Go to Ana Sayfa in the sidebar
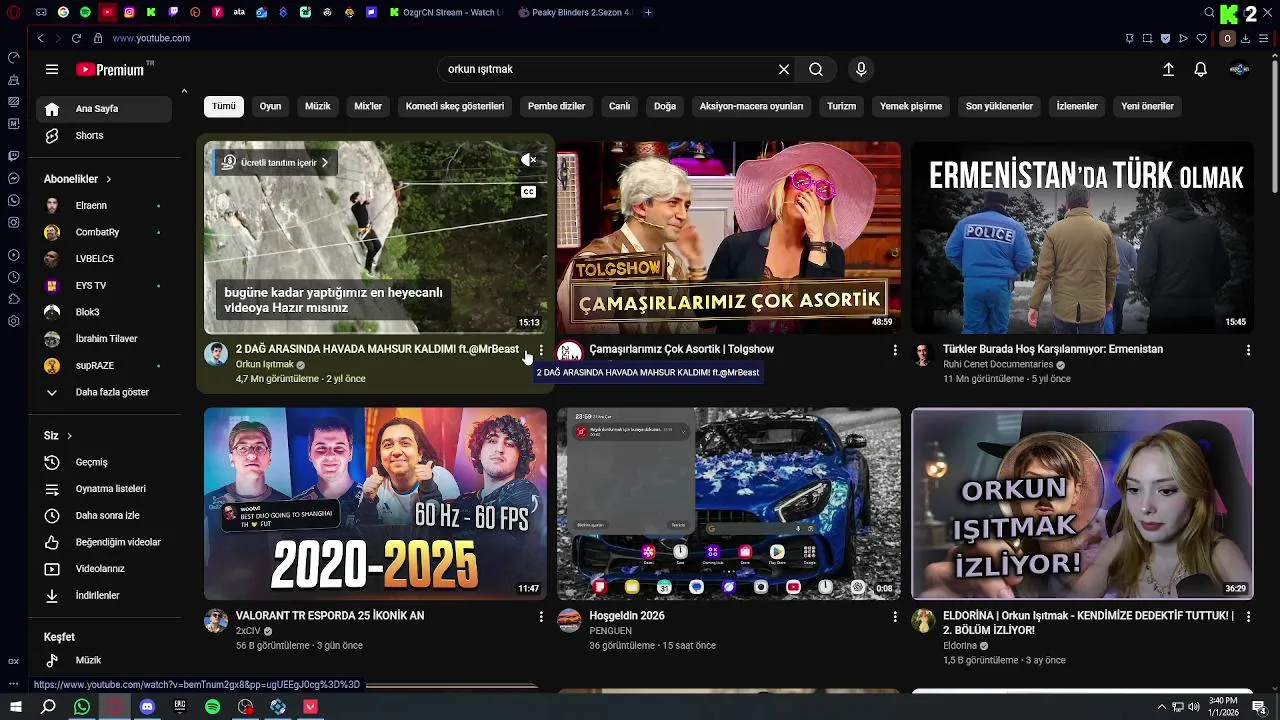The width and height of the screenshot is (1280, 720). point(104,108)
